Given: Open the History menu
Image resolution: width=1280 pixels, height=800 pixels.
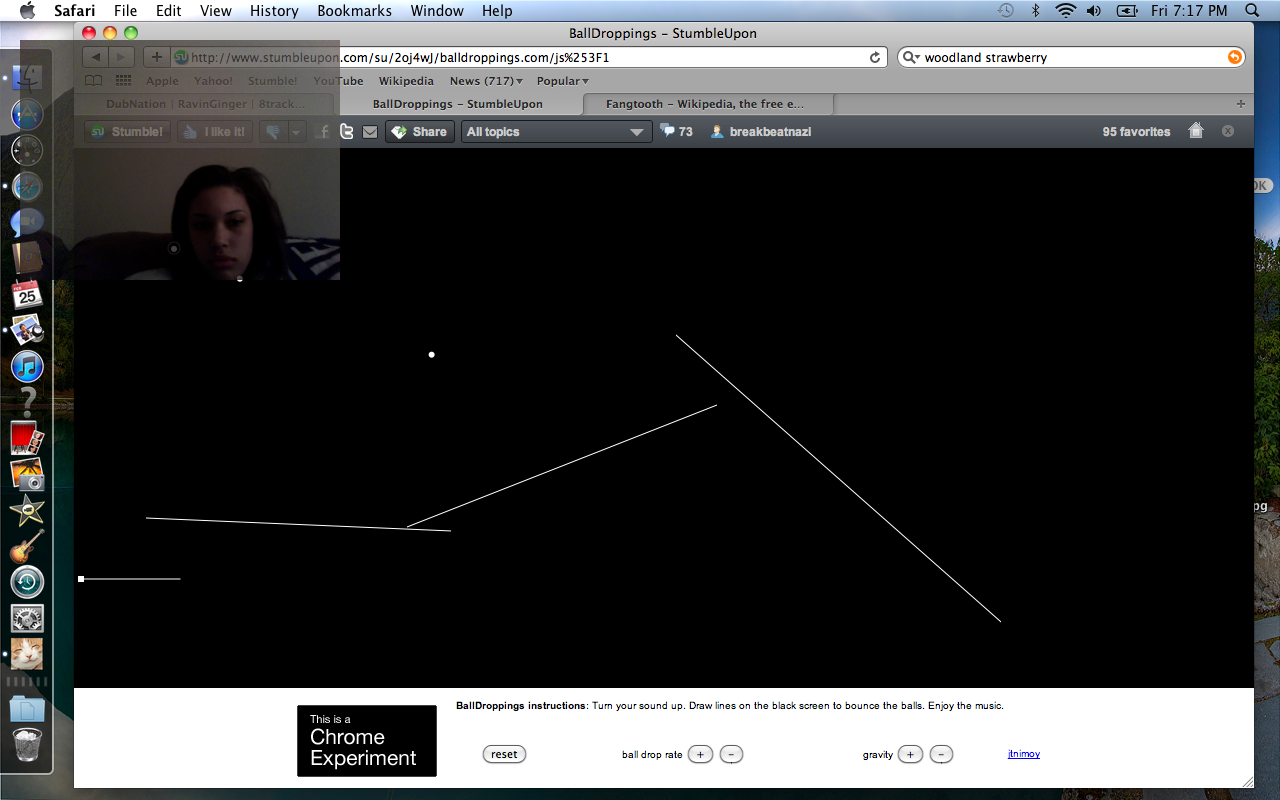Looking at the screenshot, I should [274, 11].
